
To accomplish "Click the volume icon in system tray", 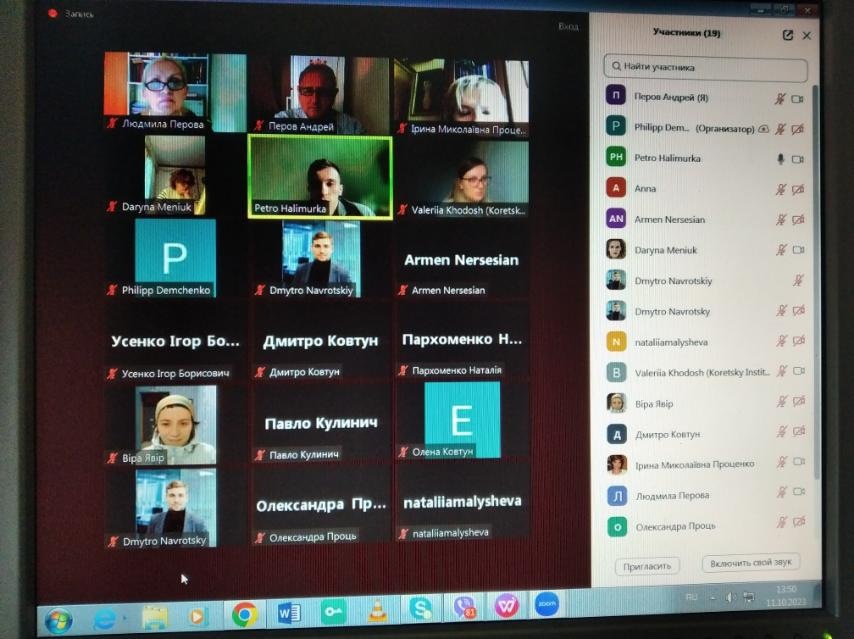I will 729,597.
